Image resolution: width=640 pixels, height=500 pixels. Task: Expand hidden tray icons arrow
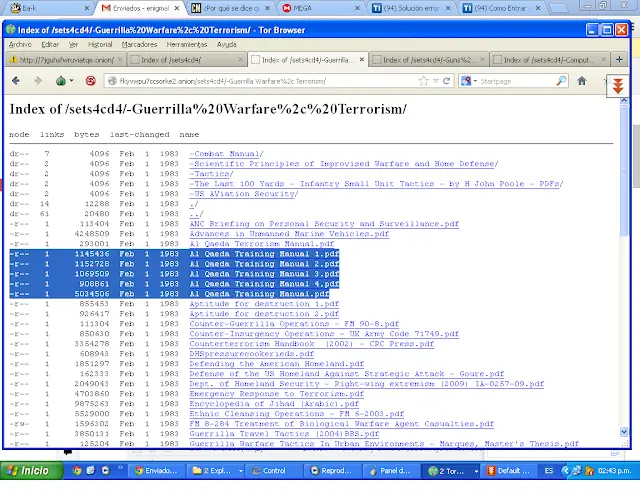pyautogui.click(x=565, y=471)
